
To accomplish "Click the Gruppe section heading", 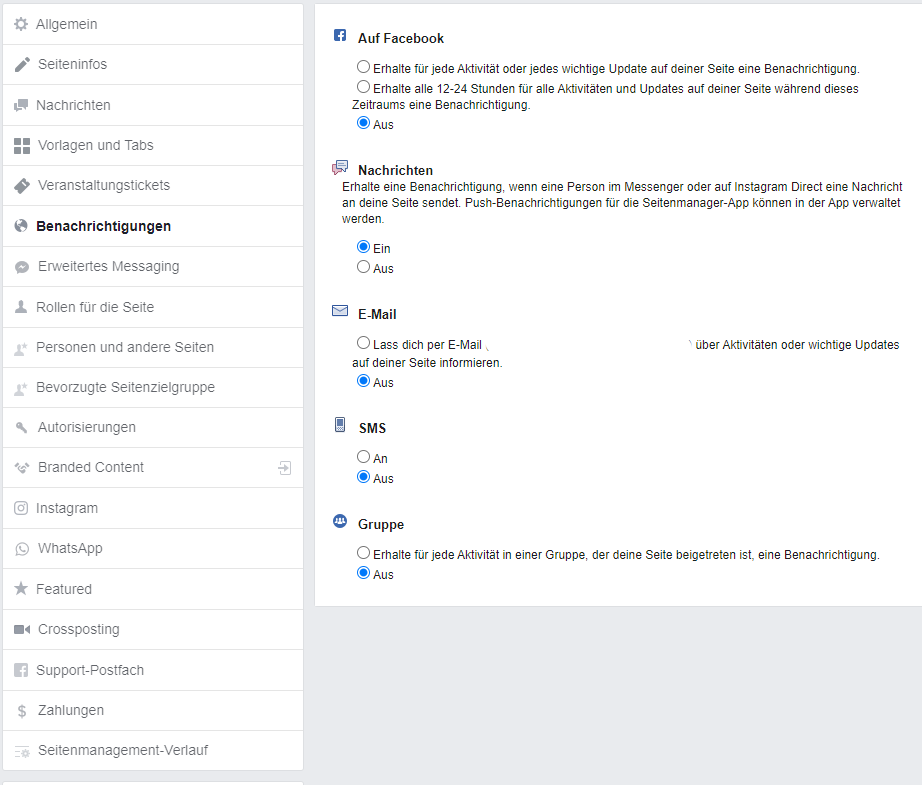I will click(381, 525).
